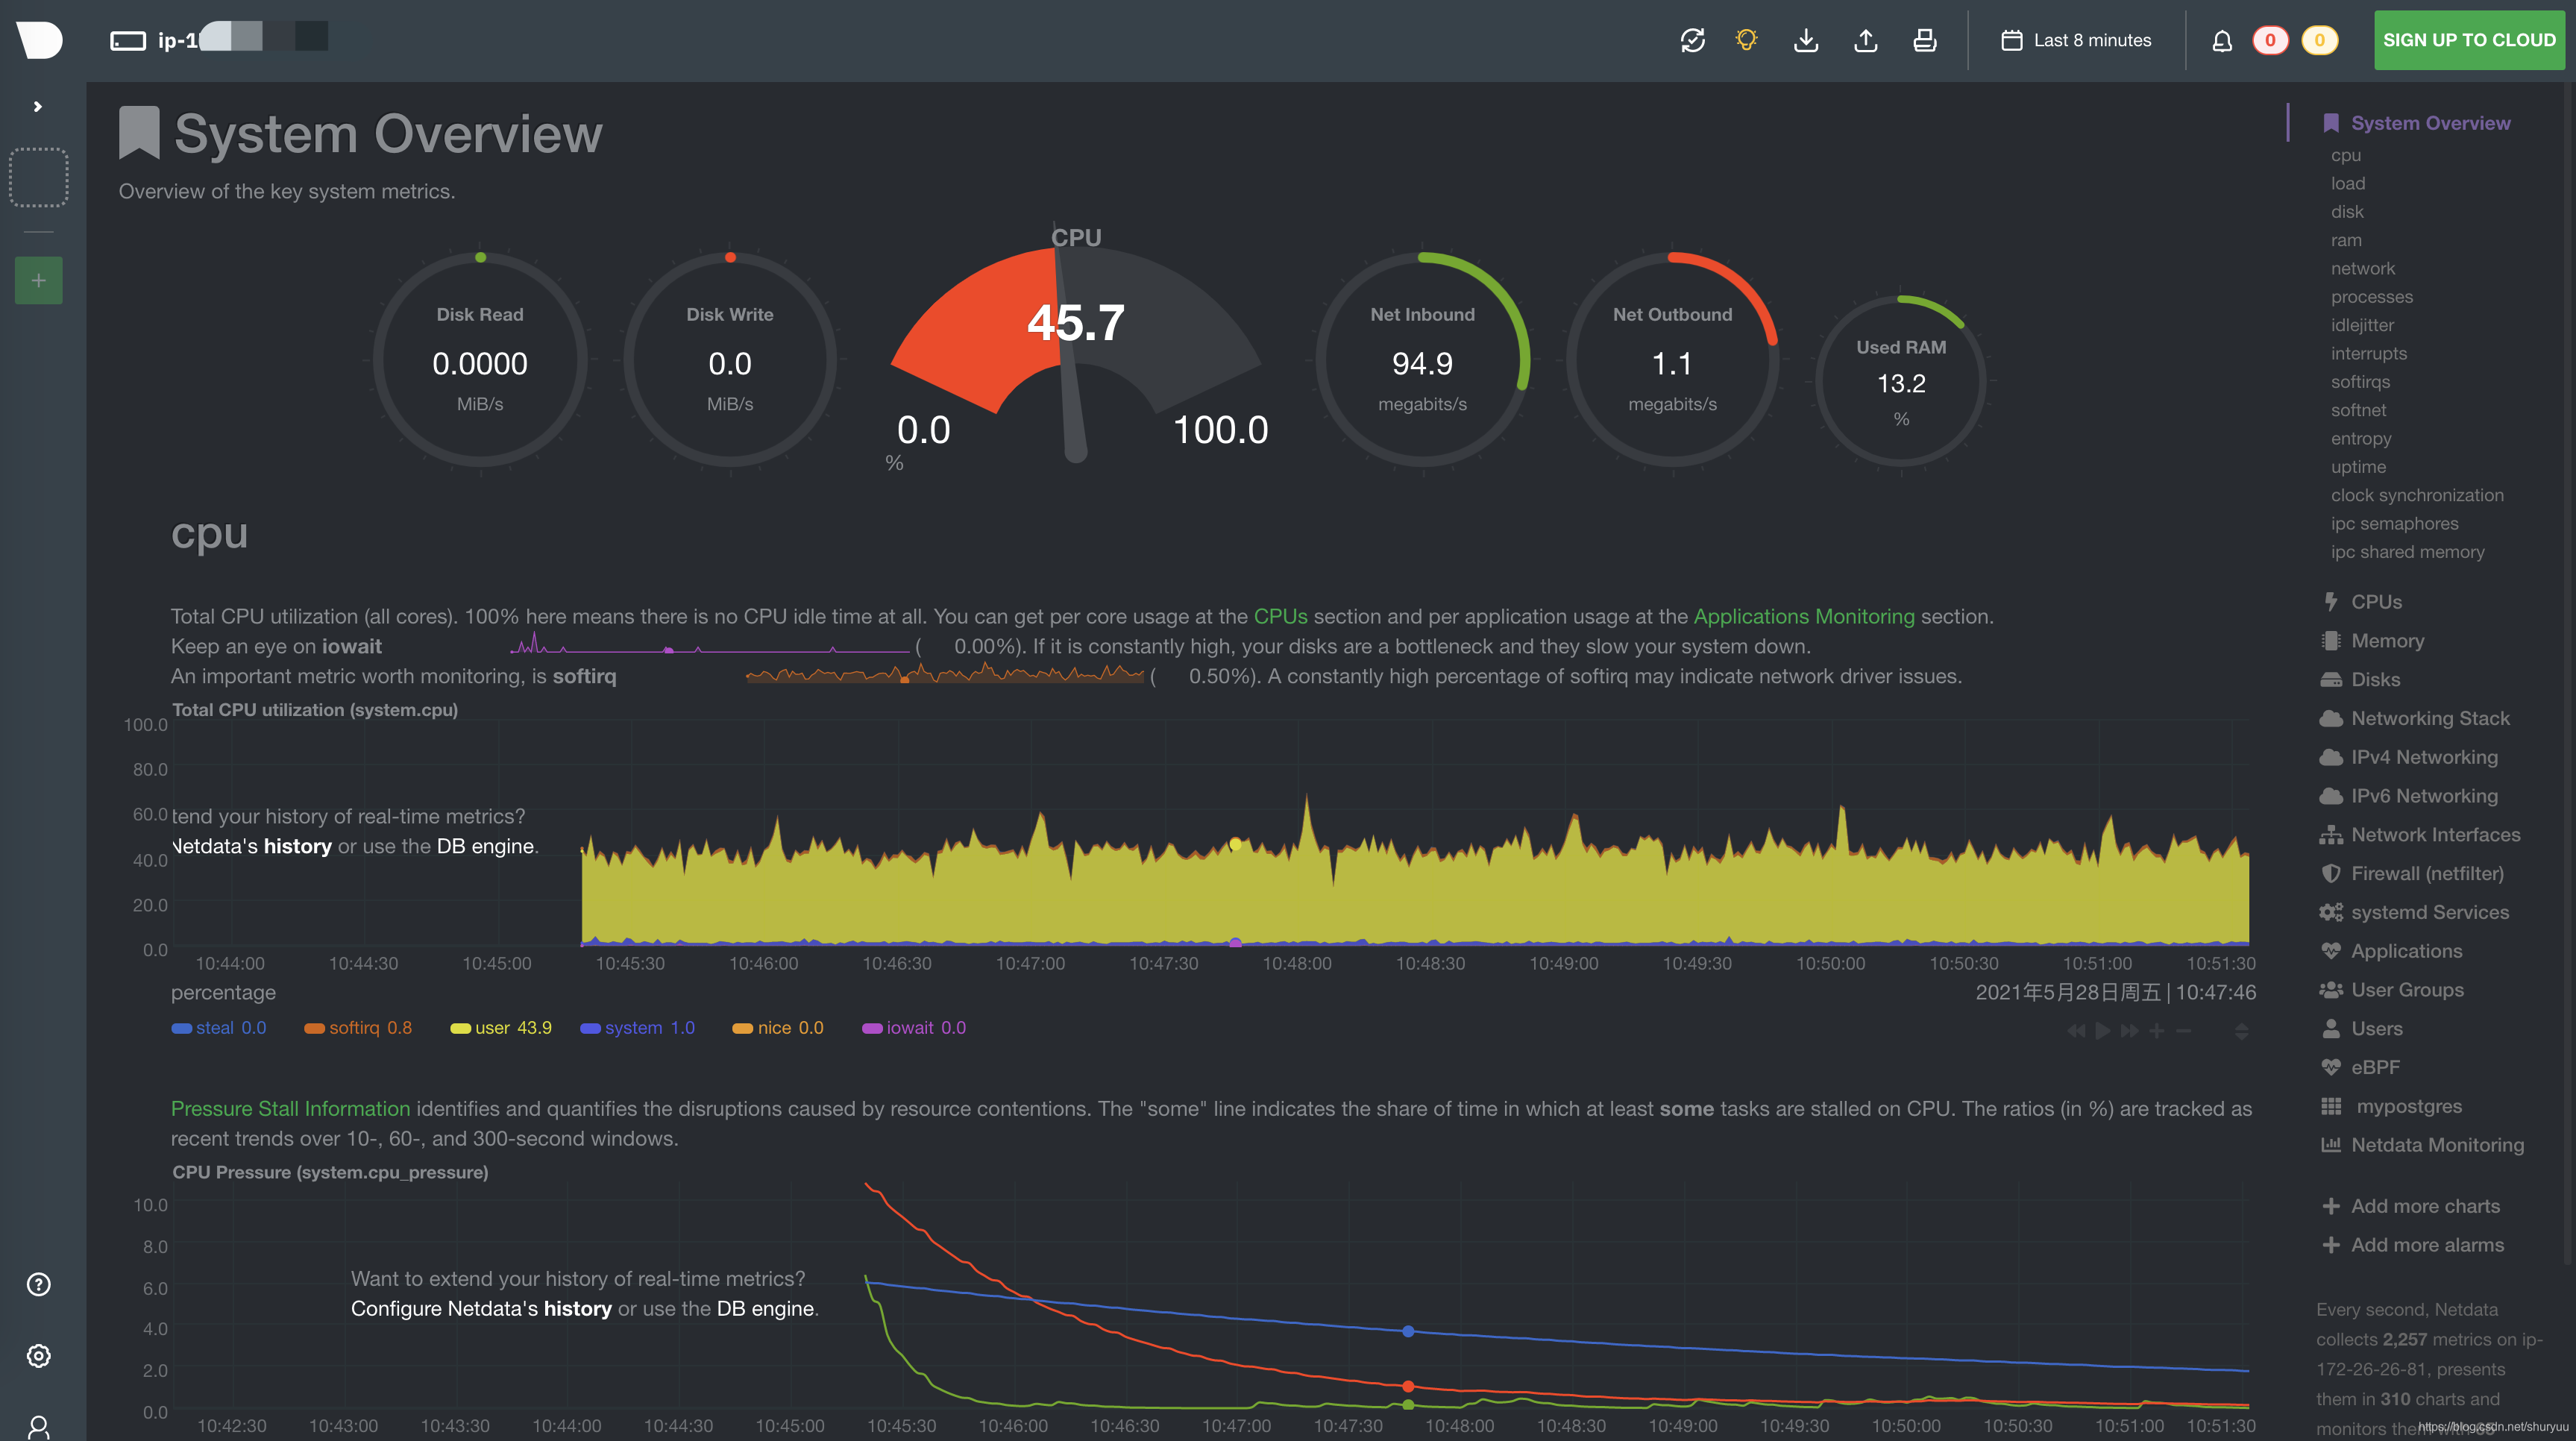Expand the left sidebar chevron

pyautogui.click(x=38, y=106)
